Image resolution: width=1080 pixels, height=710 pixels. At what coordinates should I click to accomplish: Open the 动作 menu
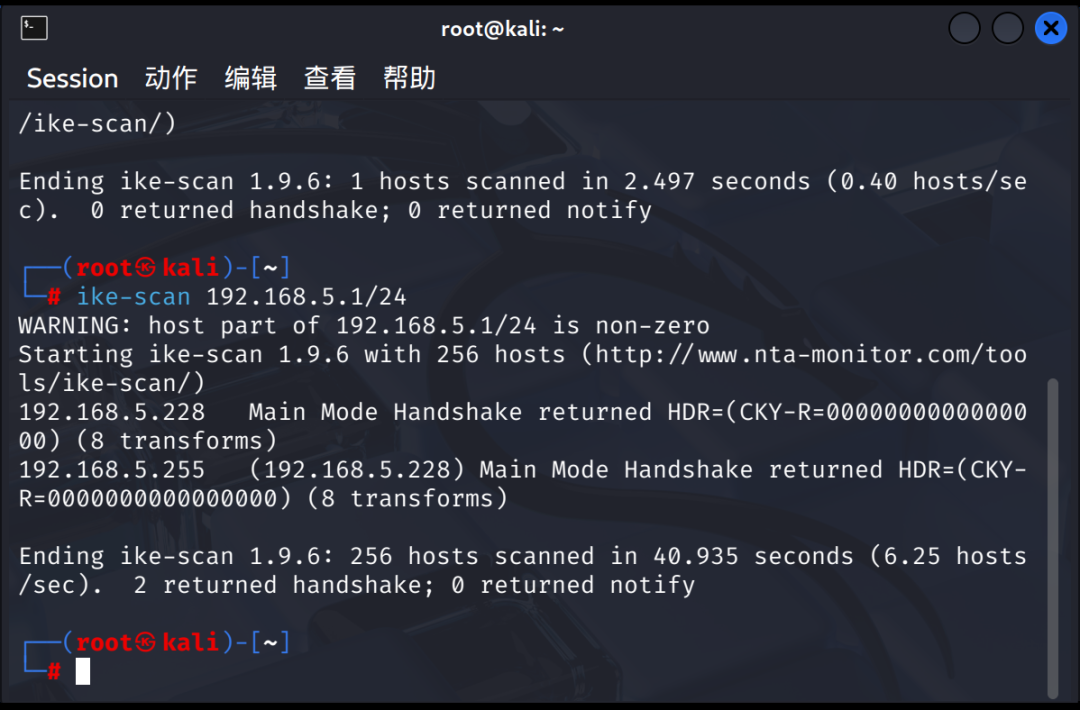coord(171,78)
